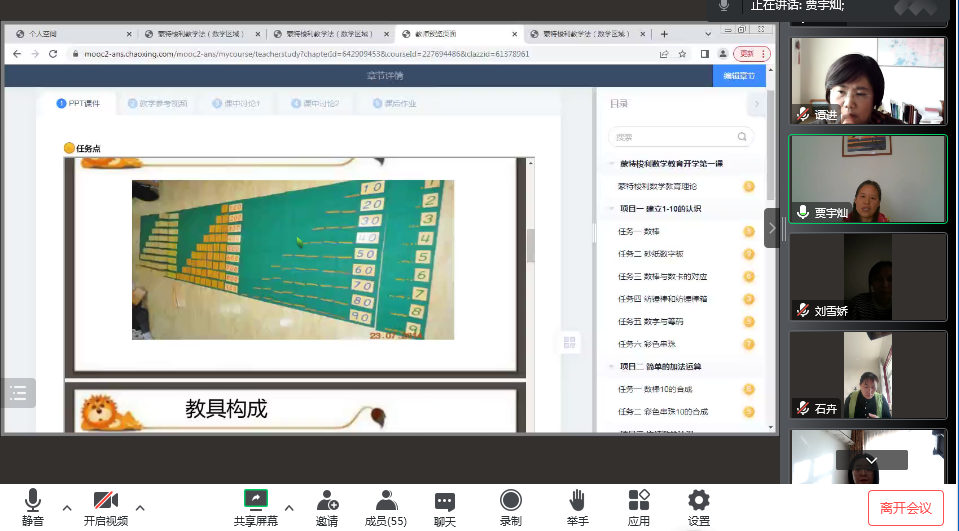Open the 应用 apps icon
Viewport: 959px width, 531px height.
click(638, 501)
